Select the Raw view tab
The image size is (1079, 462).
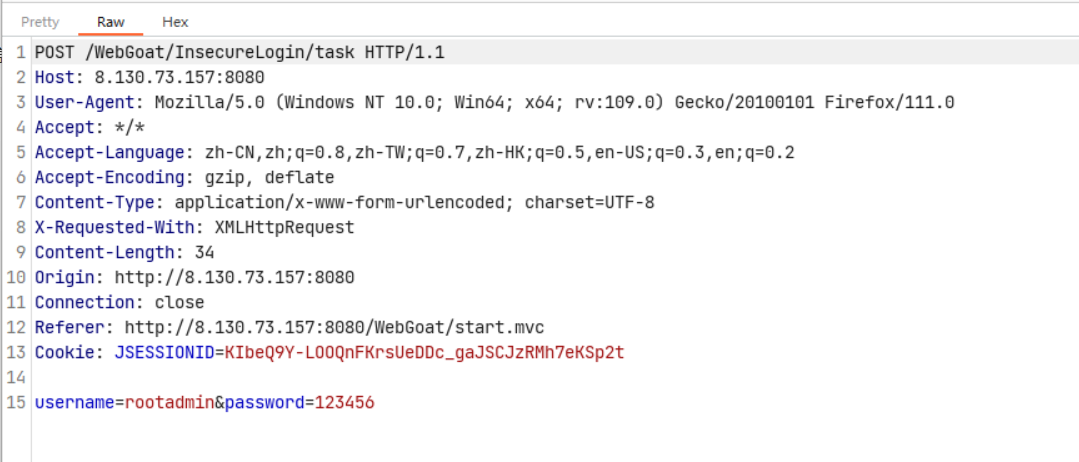coord(111,21)
